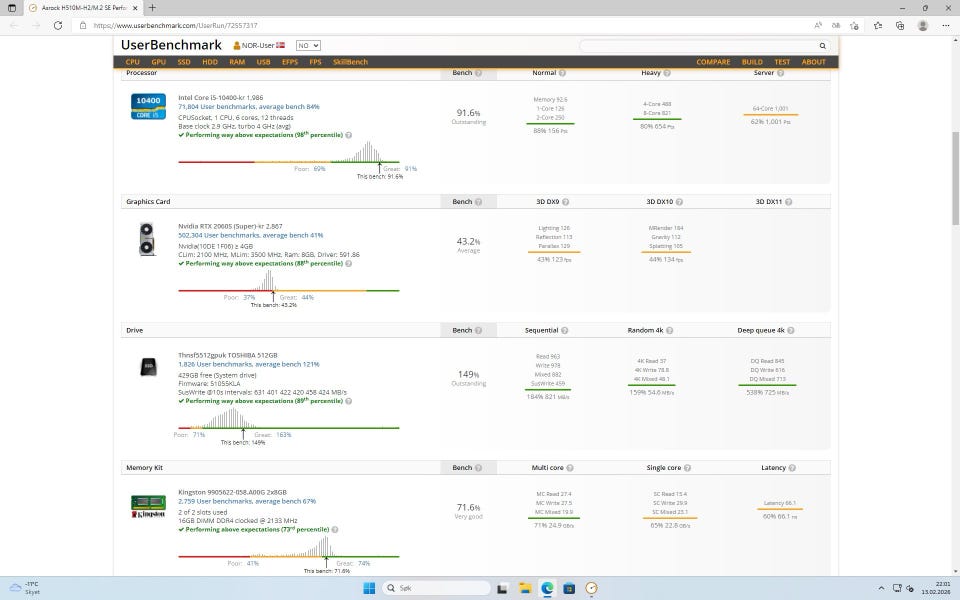This screenshot has width=960, height=600.
Task: Click the RTX 2060S graphics card image
Action: [147, 239]
